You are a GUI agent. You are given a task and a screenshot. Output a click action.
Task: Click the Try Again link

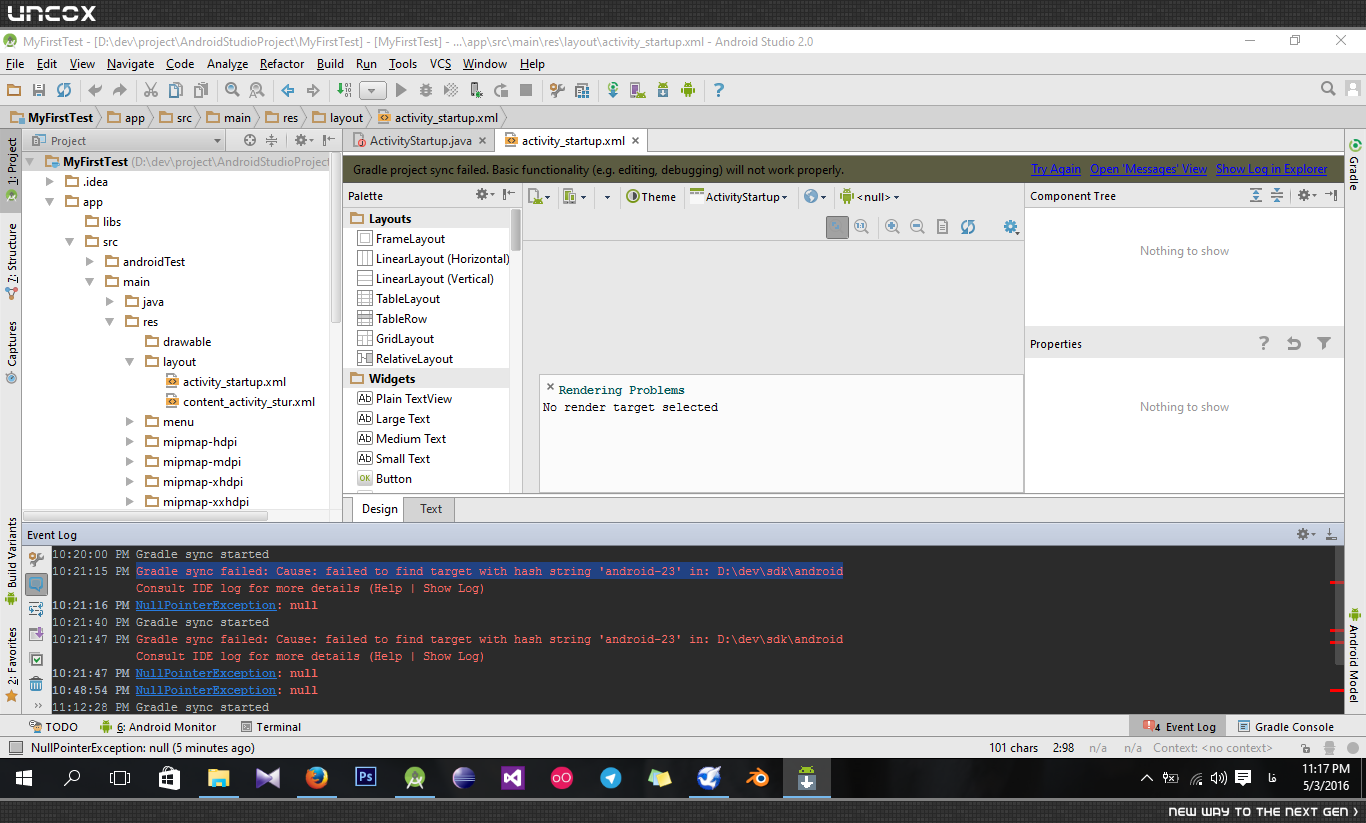(x=1056, y=169)
